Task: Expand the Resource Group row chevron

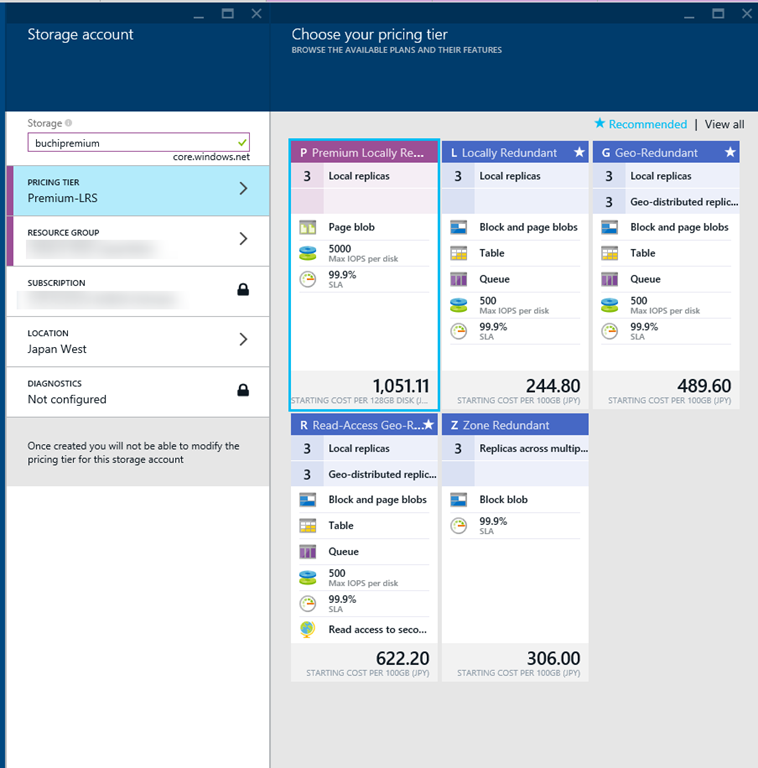Action: point(243,239)
